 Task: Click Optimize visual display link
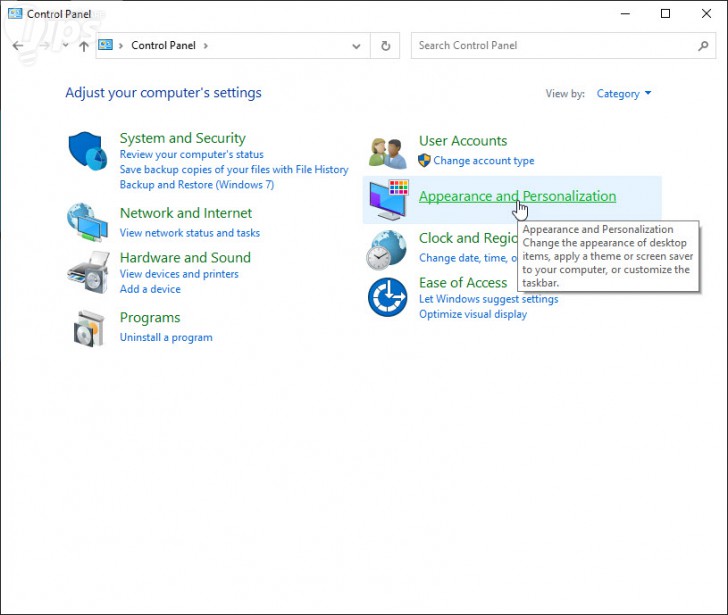pyautogui.click(x=473, y=314)
